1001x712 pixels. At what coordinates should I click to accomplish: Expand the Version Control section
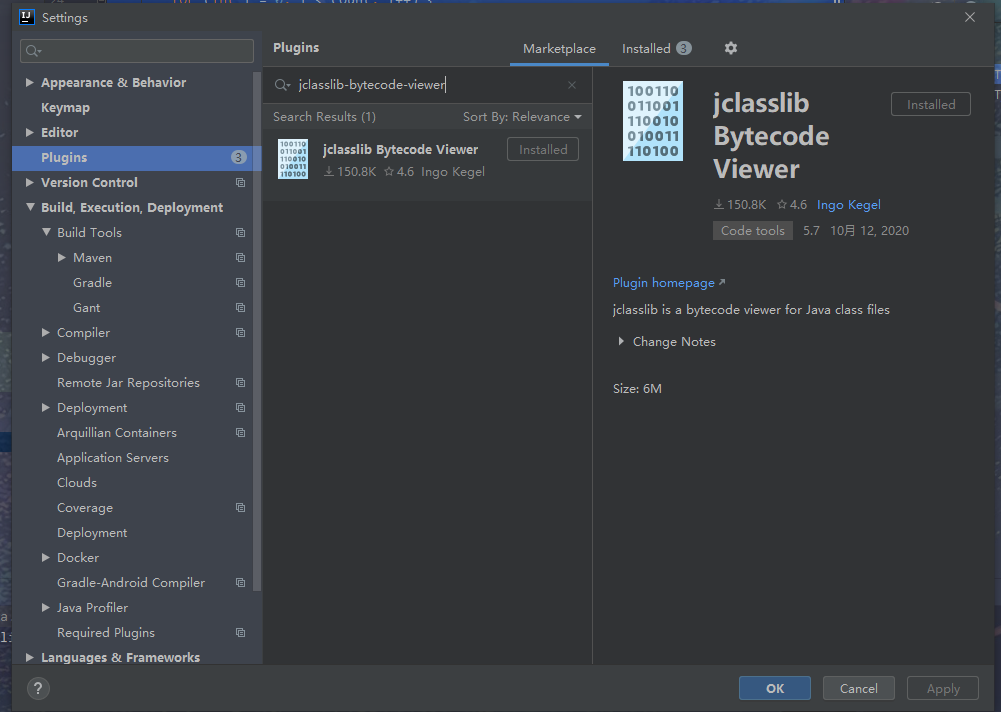click(x=29, y=182)
